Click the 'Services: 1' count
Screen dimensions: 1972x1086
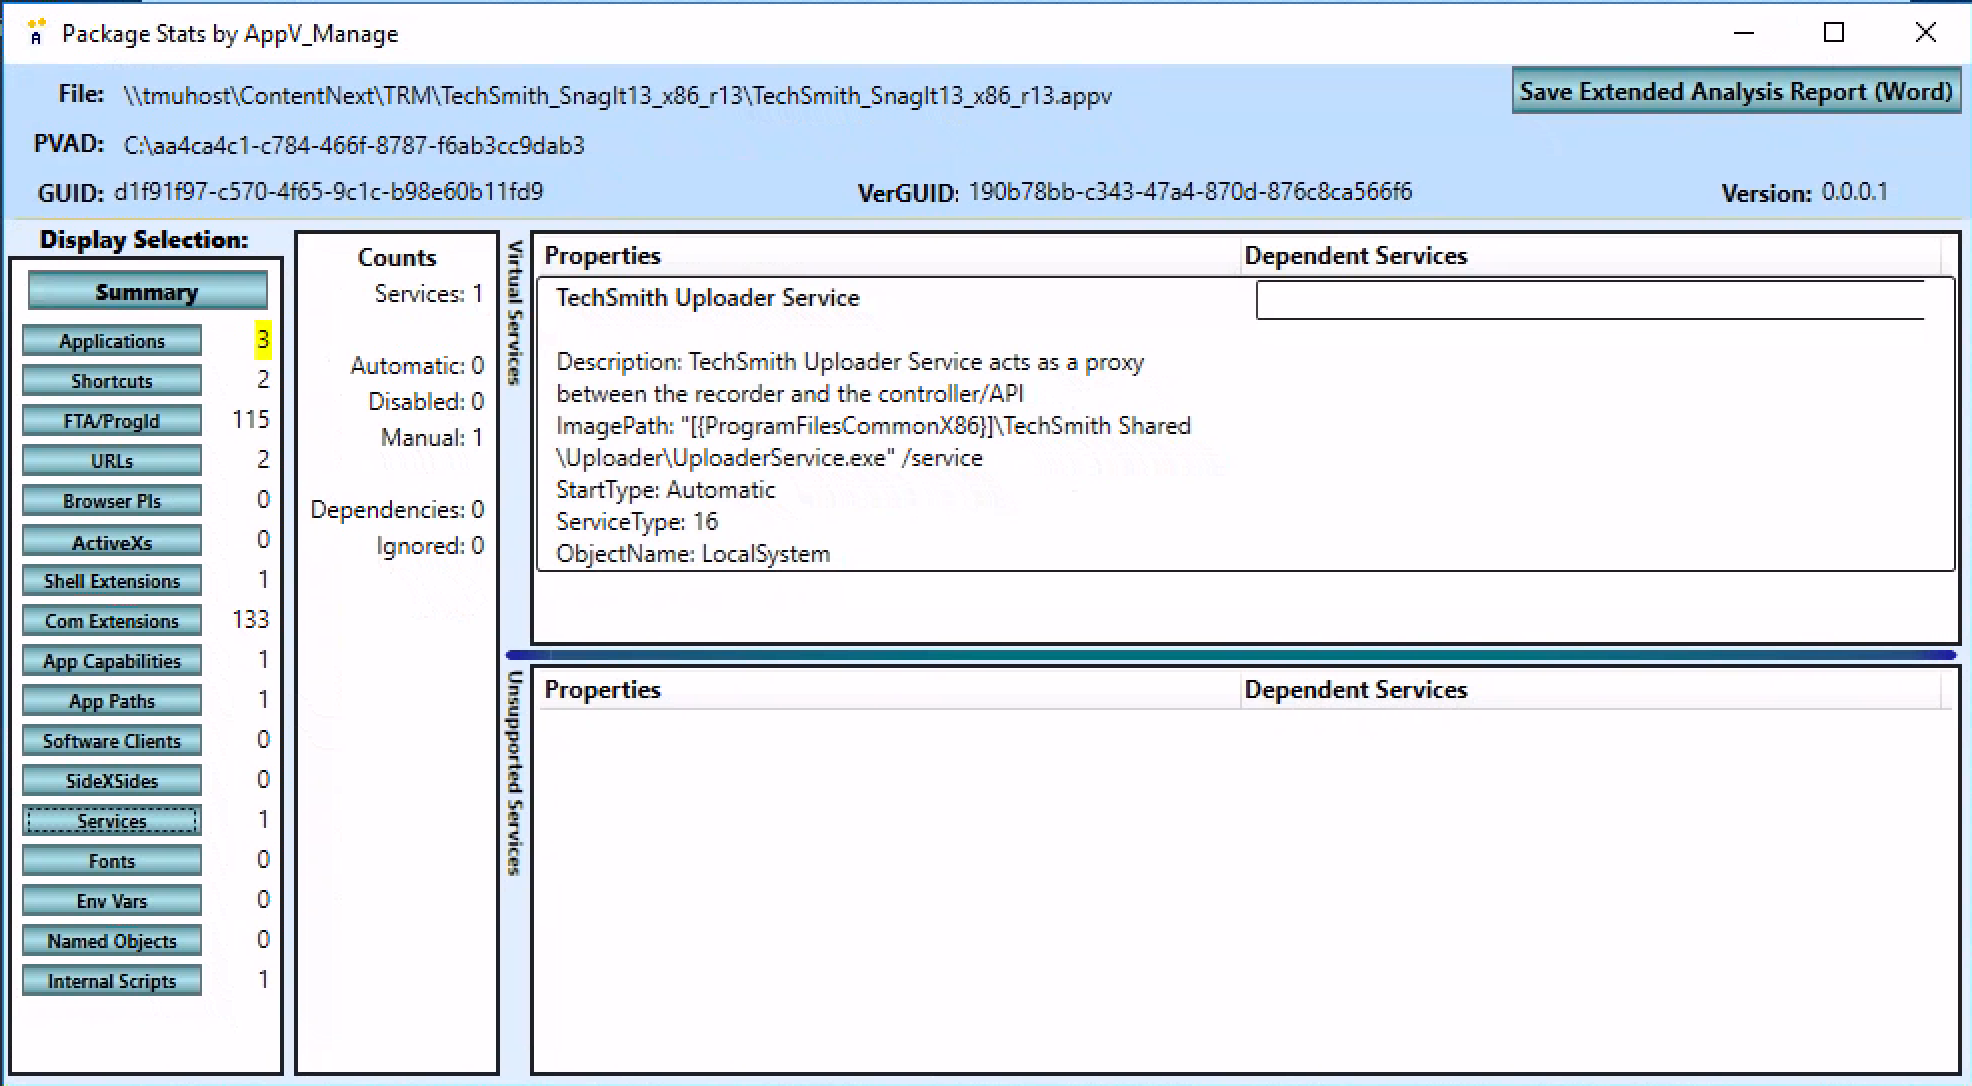click(x=429, y=294)
